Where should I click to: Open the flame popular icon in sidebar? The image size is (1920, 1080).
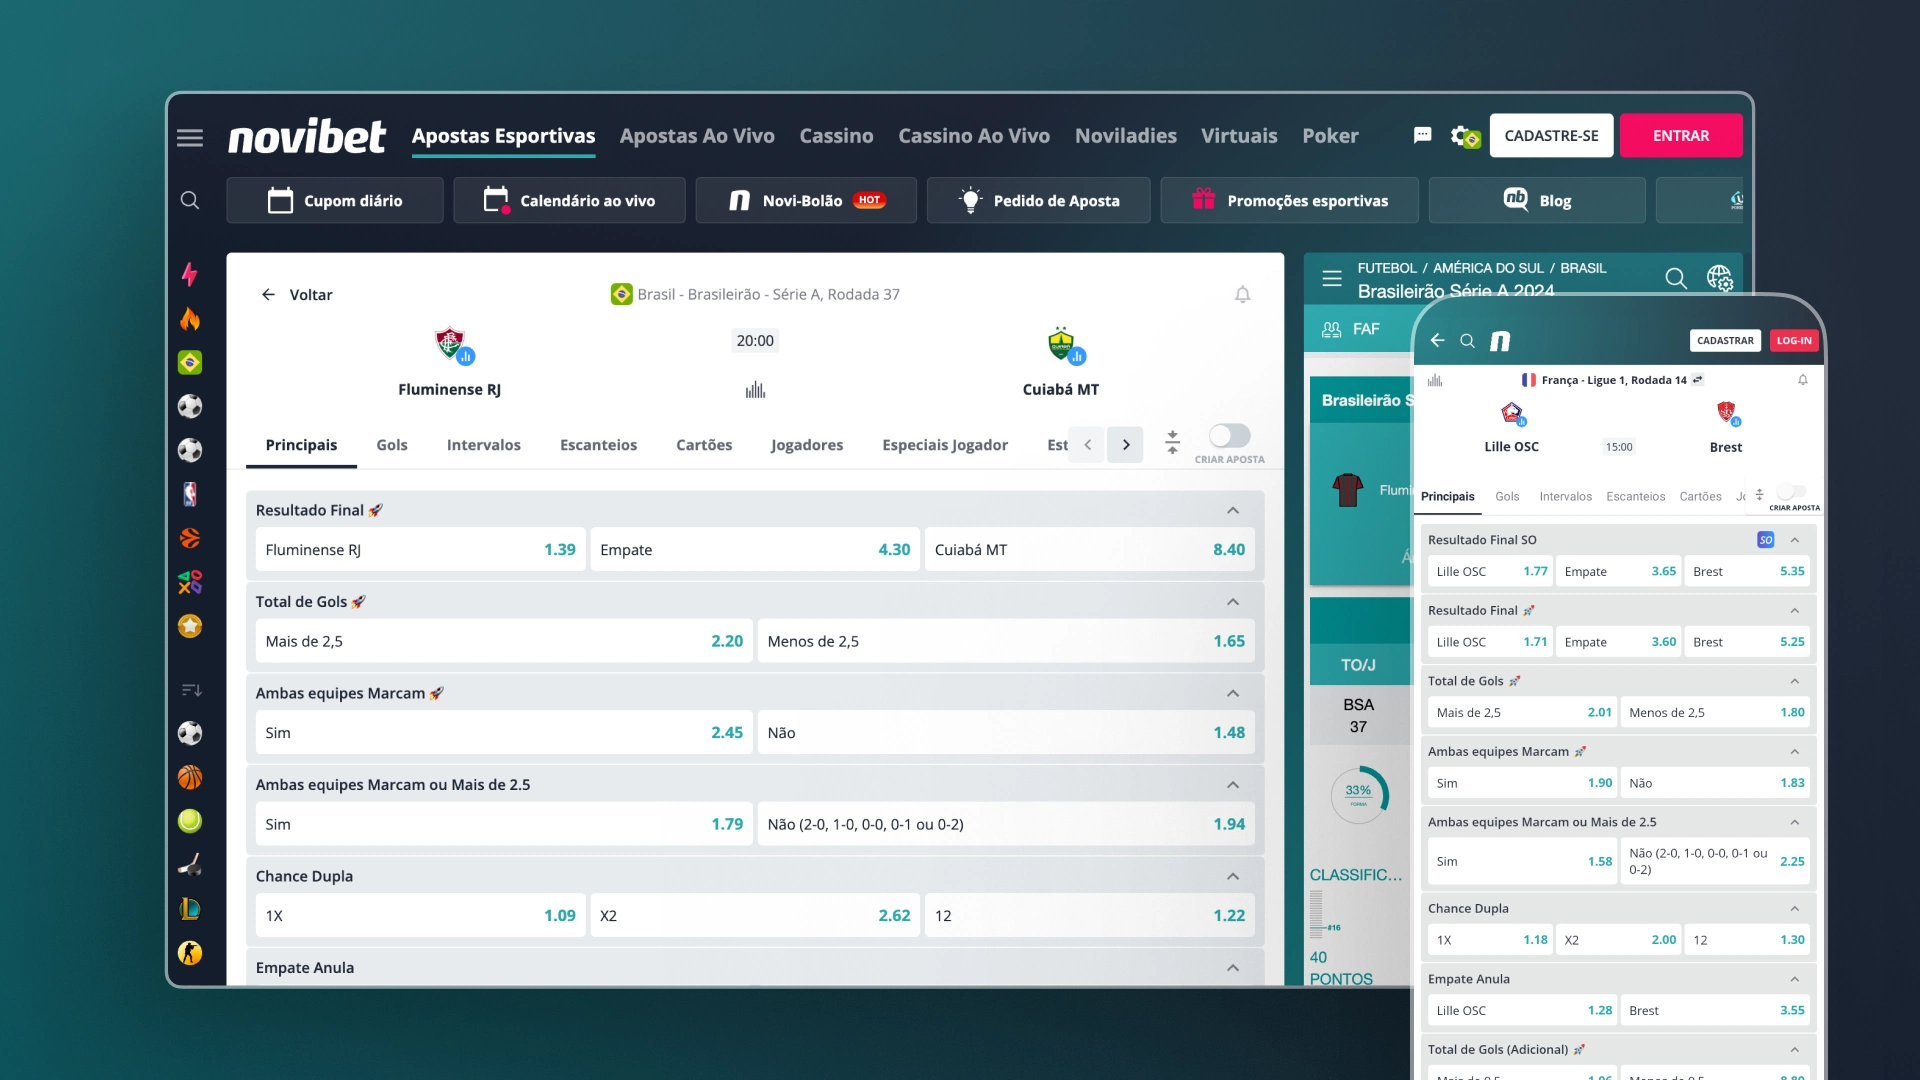(190, 319)
